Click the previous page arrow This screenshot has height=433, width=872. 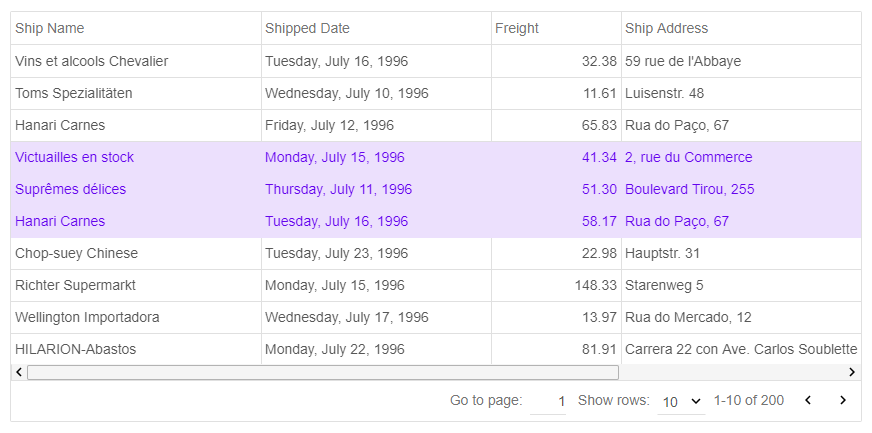click(808, 401)
